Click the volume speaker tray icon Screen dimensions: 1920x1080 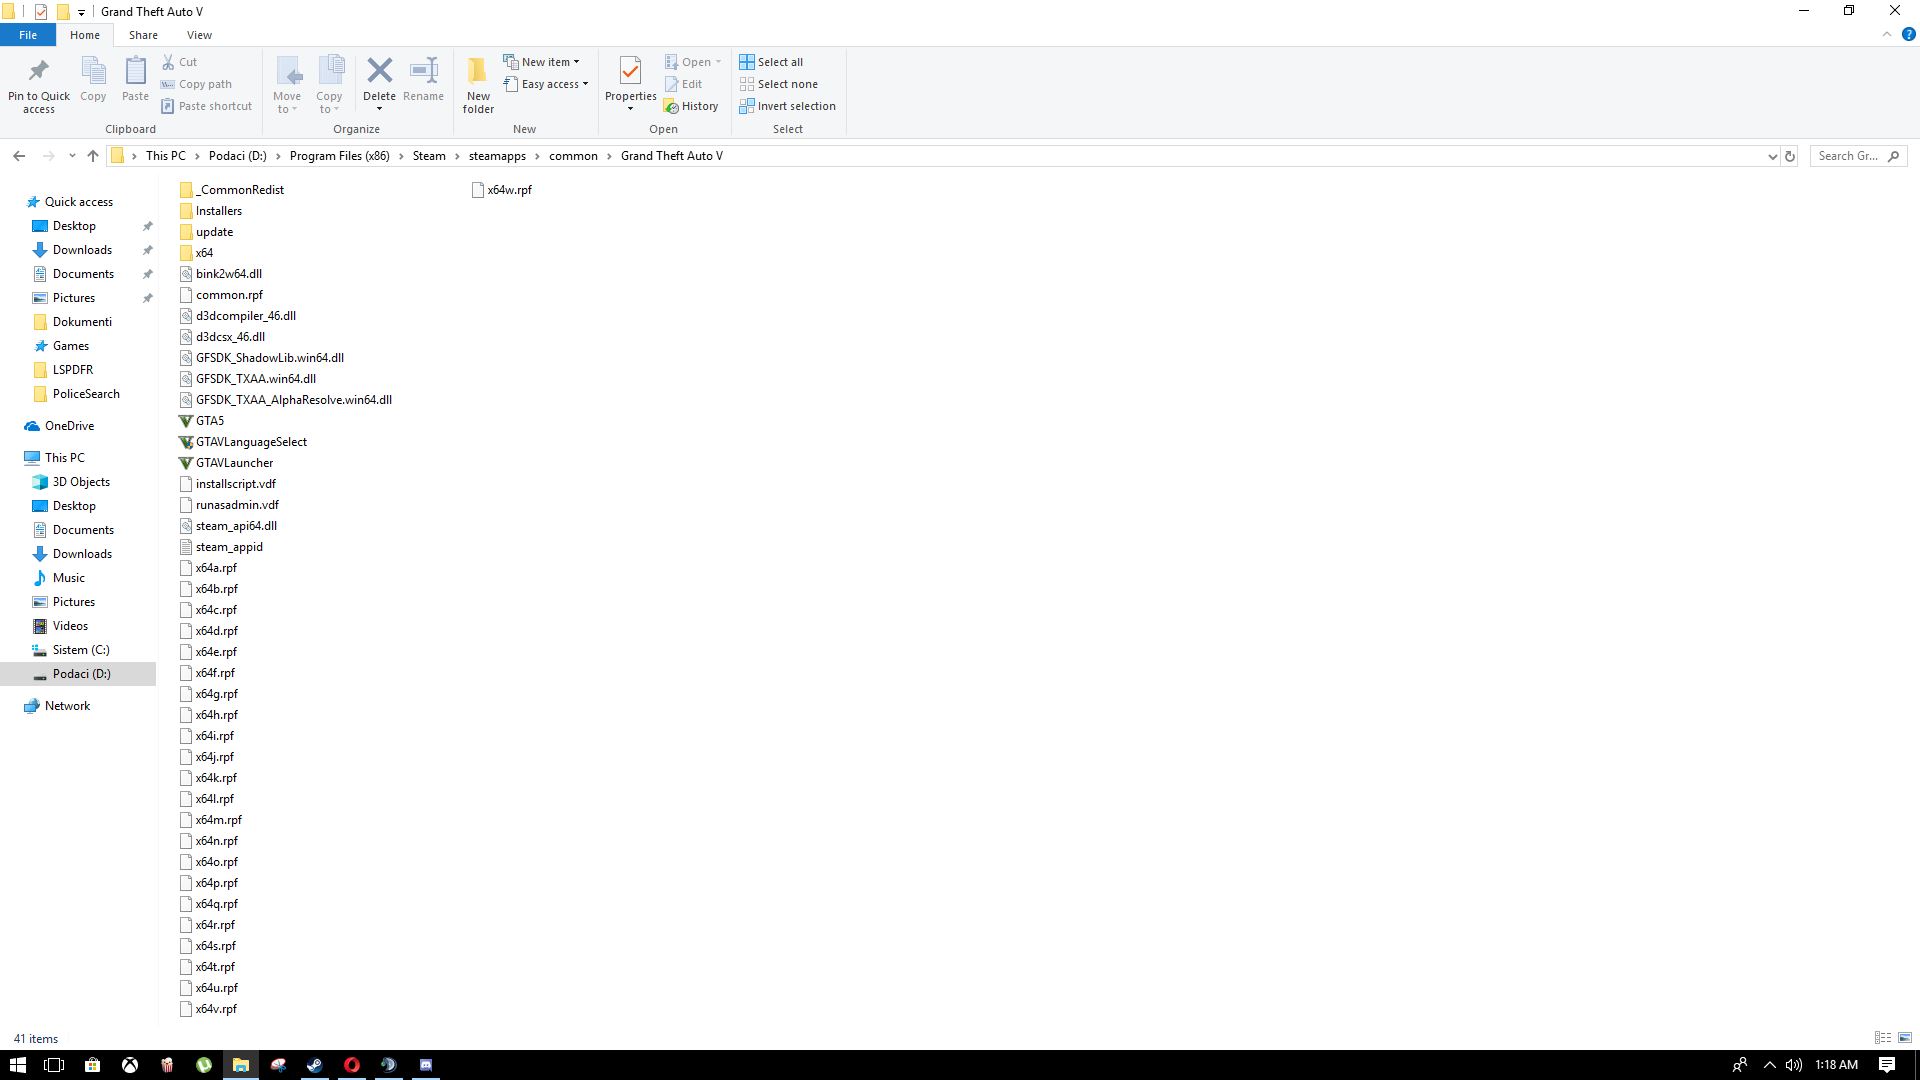[x=1794, y=1065]
